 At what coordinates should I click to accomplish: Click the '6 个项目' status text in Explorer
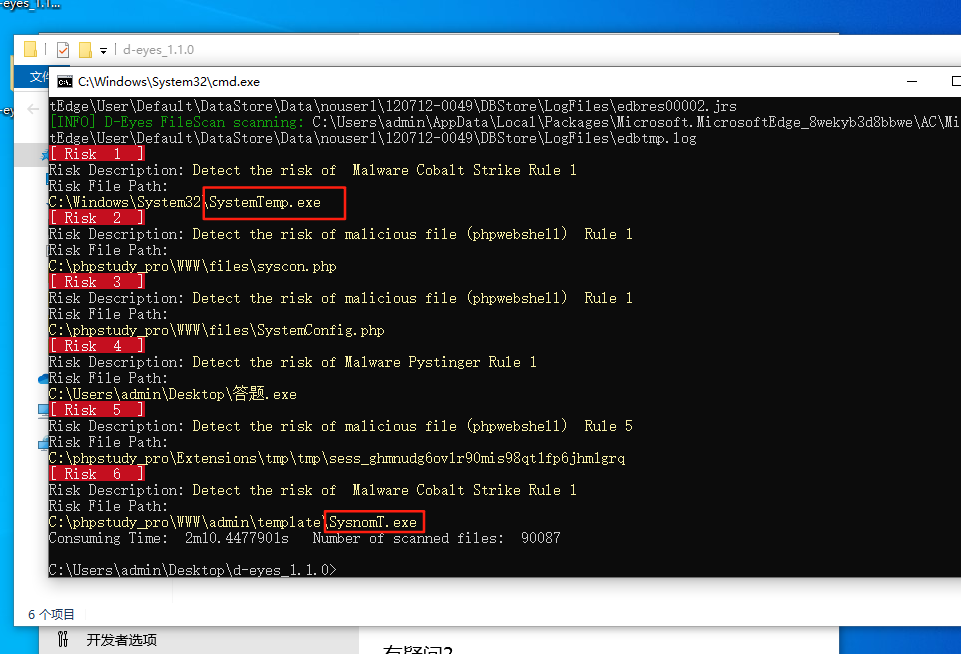51,614
